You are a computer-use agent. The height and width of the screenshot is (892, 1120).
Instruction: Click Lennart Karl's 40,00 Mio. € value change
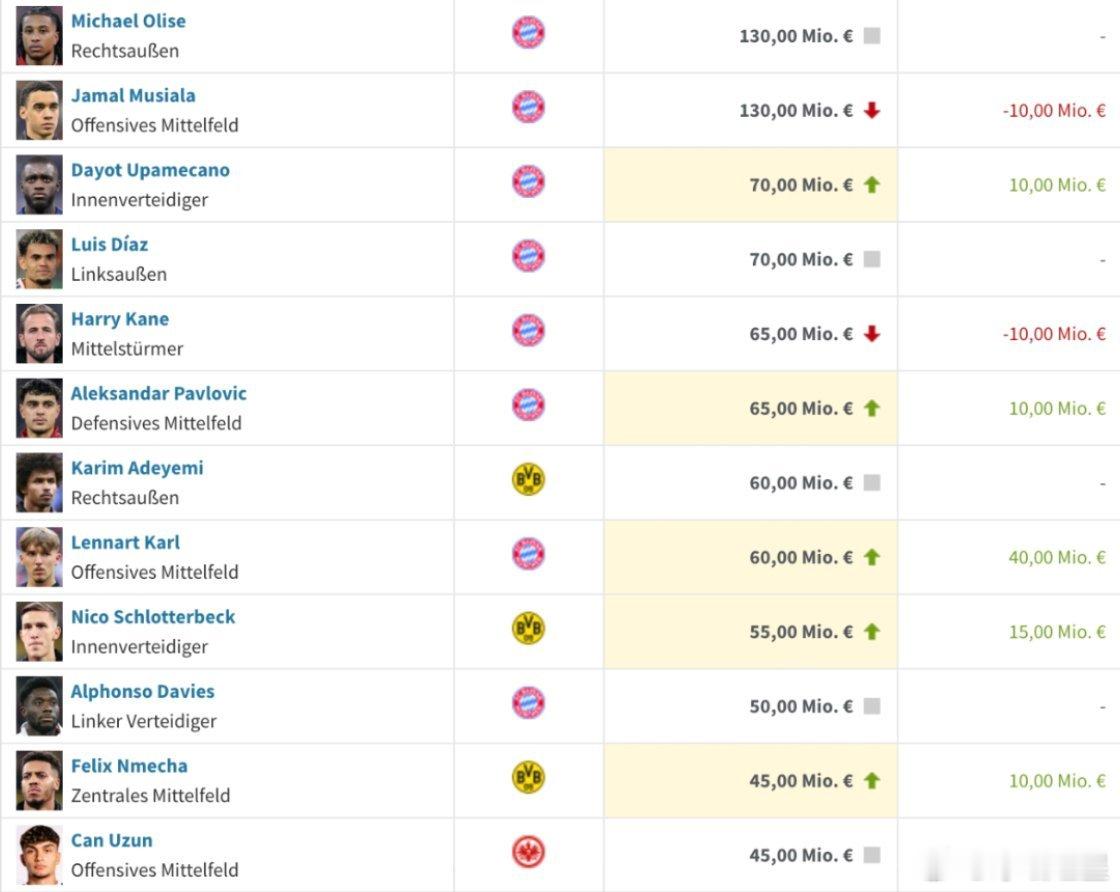1057,557
